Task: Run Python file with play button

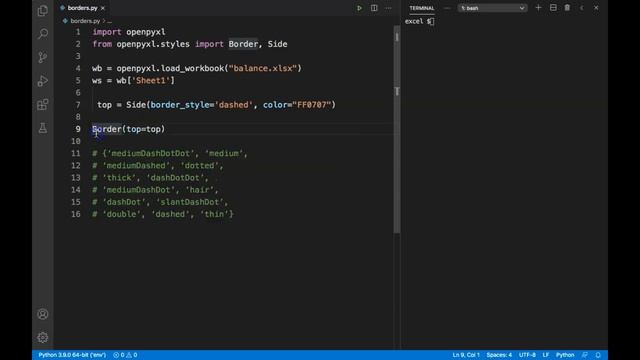Action: (x=359, y=8)
